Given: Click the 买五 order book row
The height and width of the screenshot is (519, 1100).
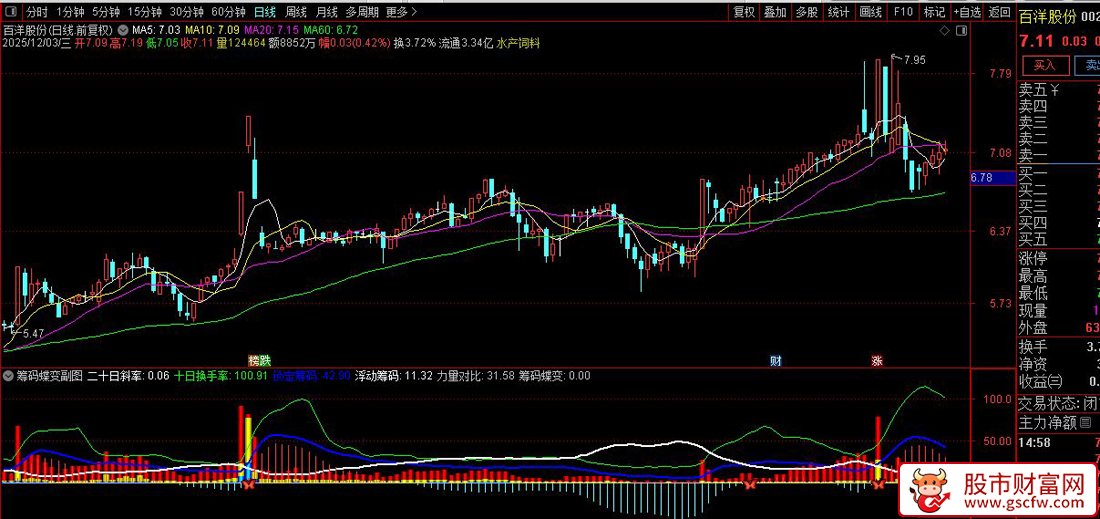Looking at the screenshot, I should [1059, 240].
